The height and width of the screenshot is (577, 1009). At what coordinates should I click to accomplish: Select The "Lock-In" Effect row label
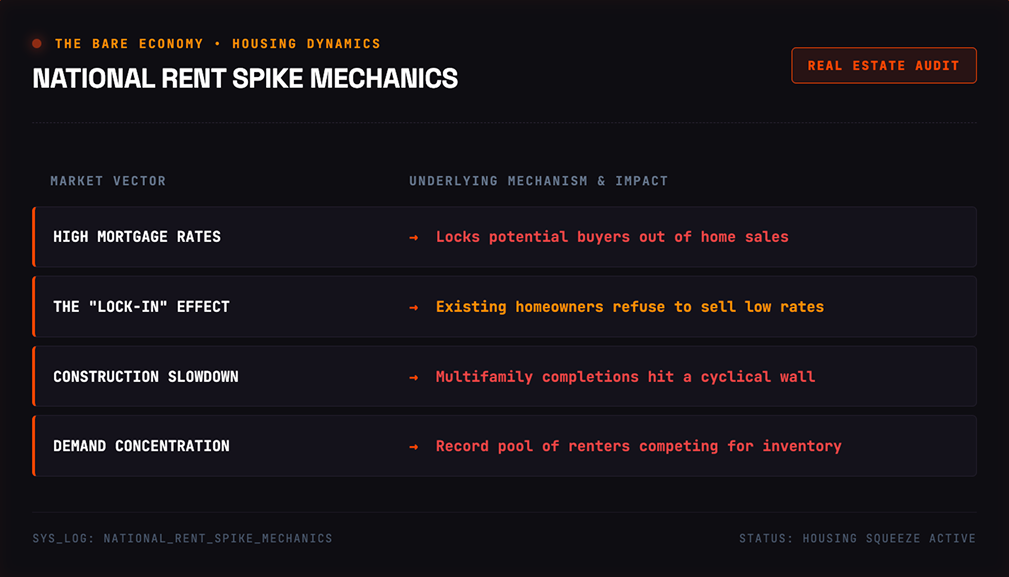142,307
